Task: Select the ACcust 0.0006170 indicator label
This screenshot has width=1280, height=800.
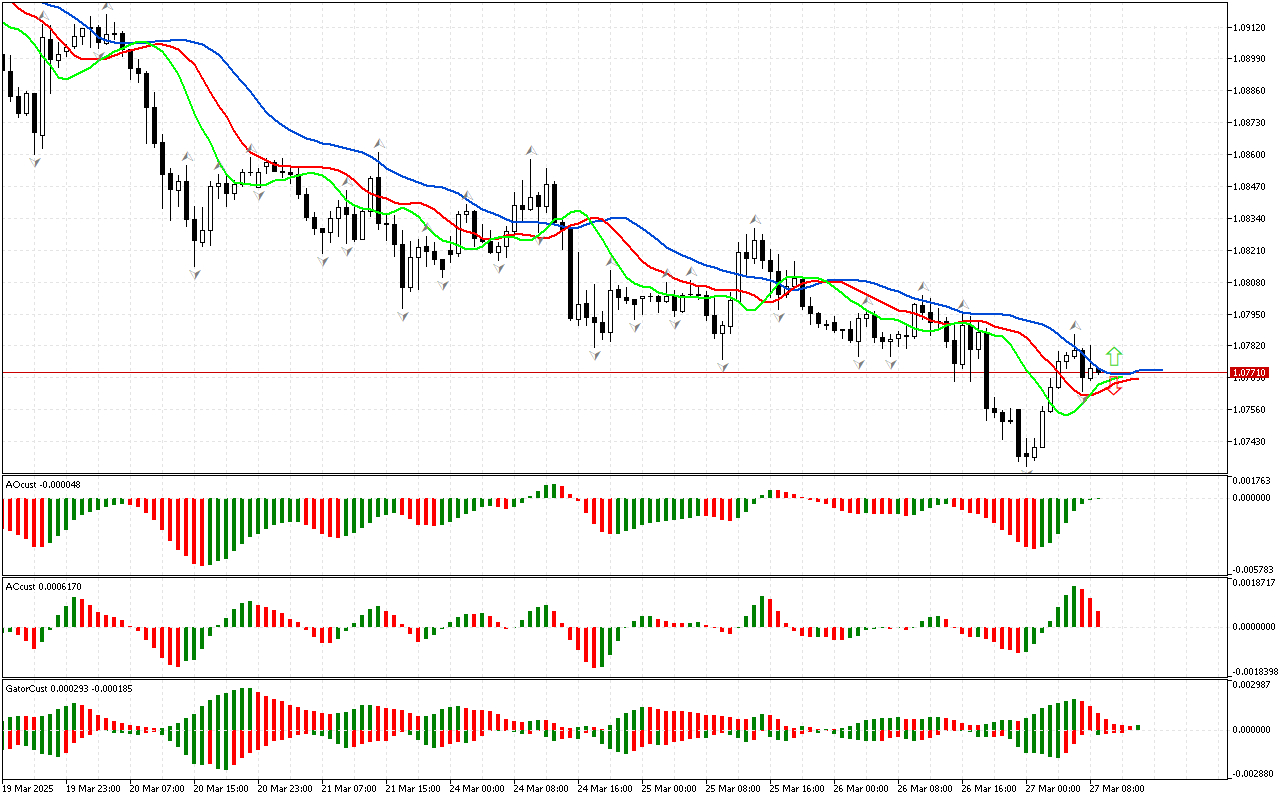Action: click(44, 585)
